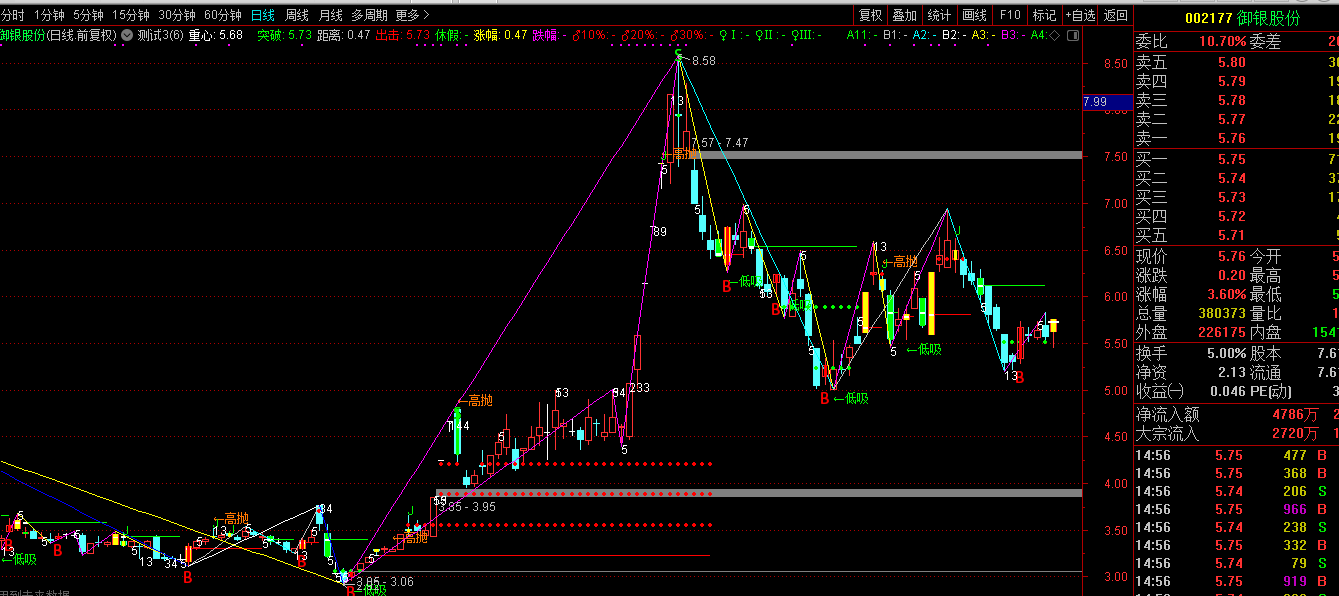Viewport: 1339px width, 596px height.
Task: Click the 8.58 peak price marker
Action: tap(703, 61)
